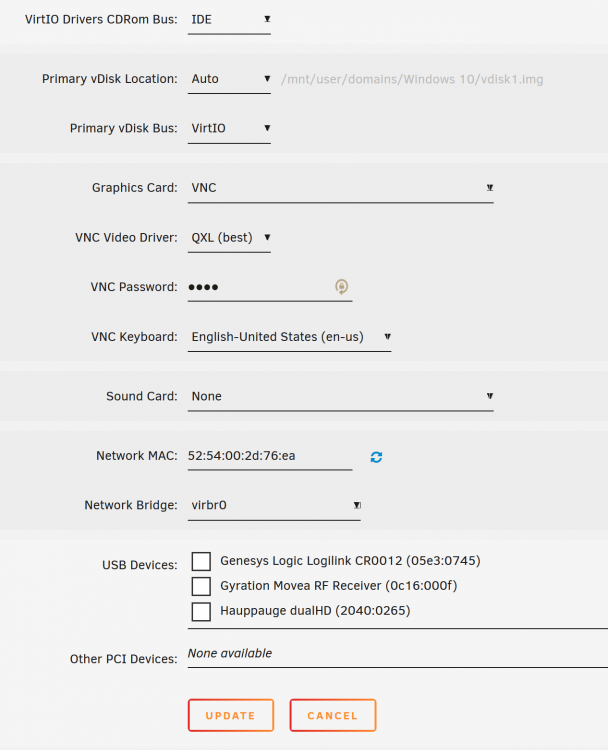Viewport: 608px width, 750px height.
Task: Open the Graphics Card VNC dropdown
Action: (341, 188)
